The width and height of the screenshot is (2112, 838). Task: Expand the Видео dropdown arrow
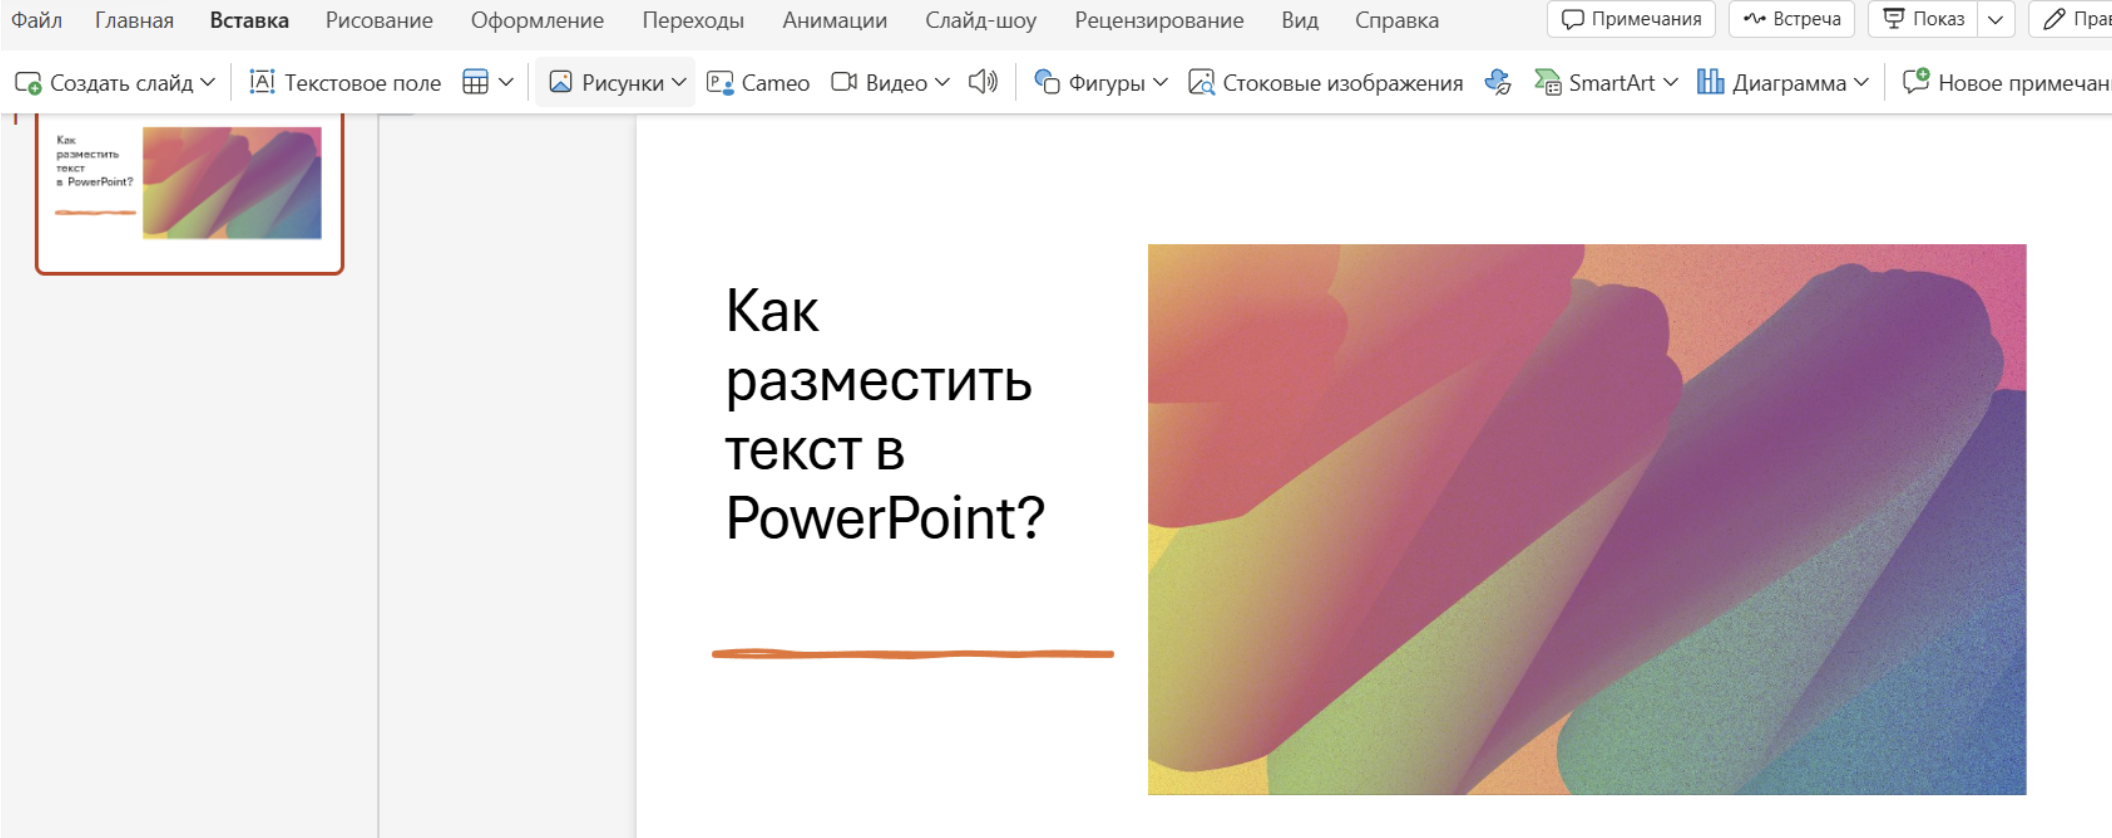[x=942, y=83]
